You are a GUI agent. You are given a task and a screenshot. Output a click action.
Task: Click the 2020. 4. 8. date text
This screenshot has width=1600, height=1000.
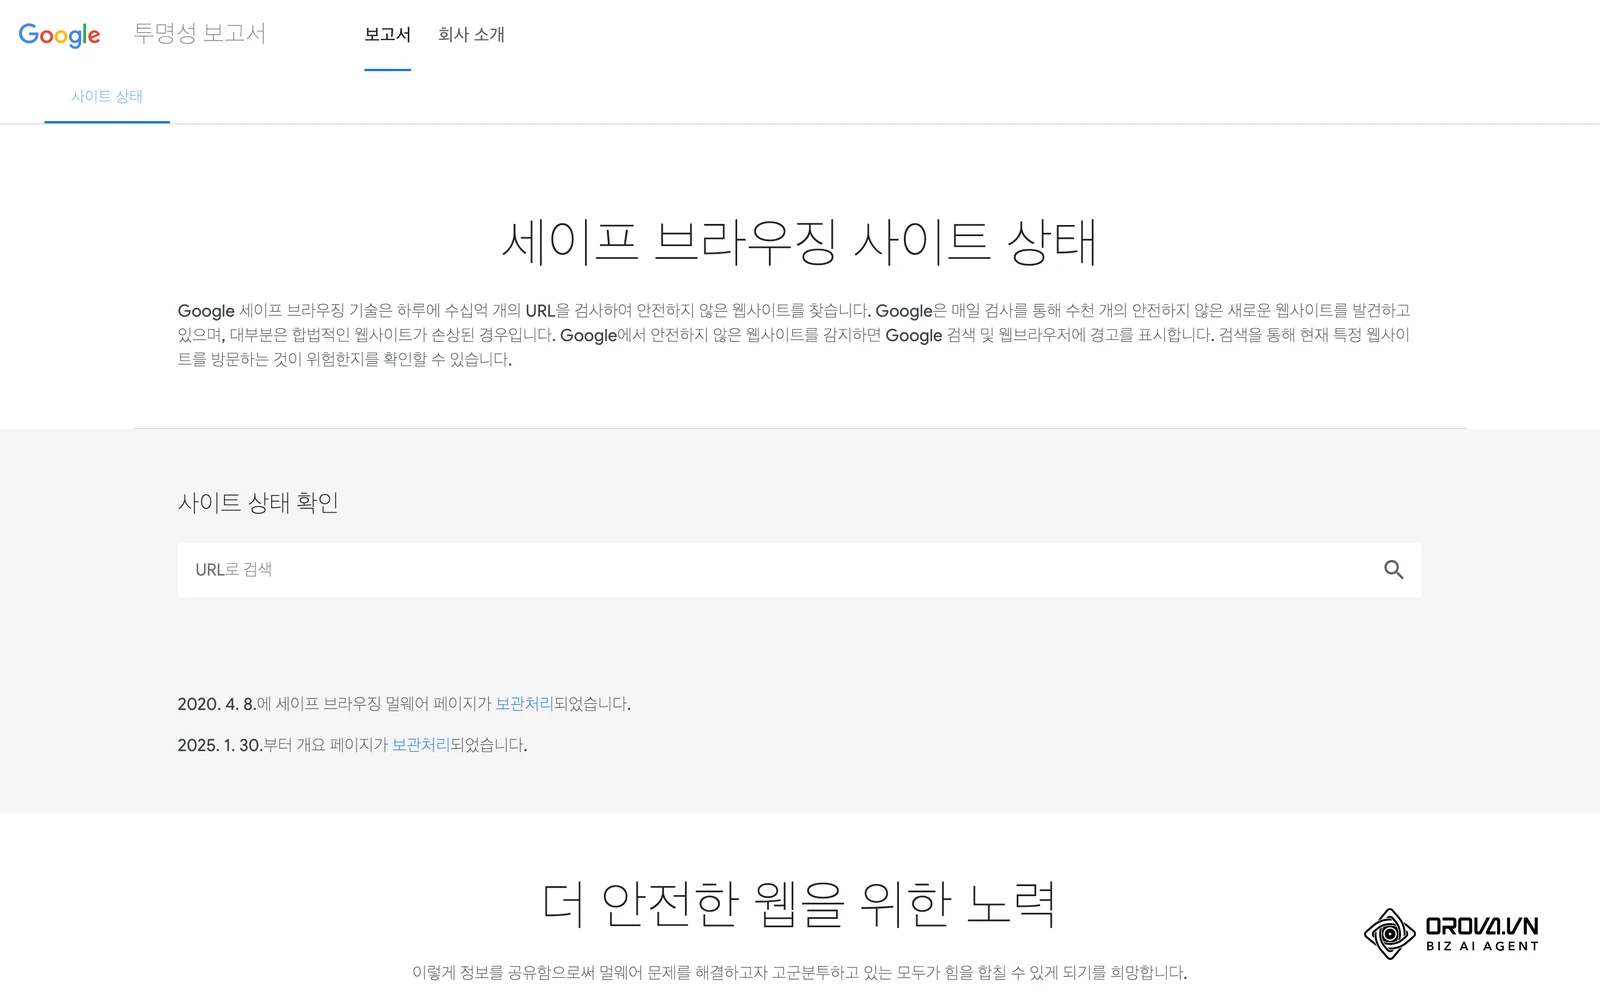tap(217, 704)
